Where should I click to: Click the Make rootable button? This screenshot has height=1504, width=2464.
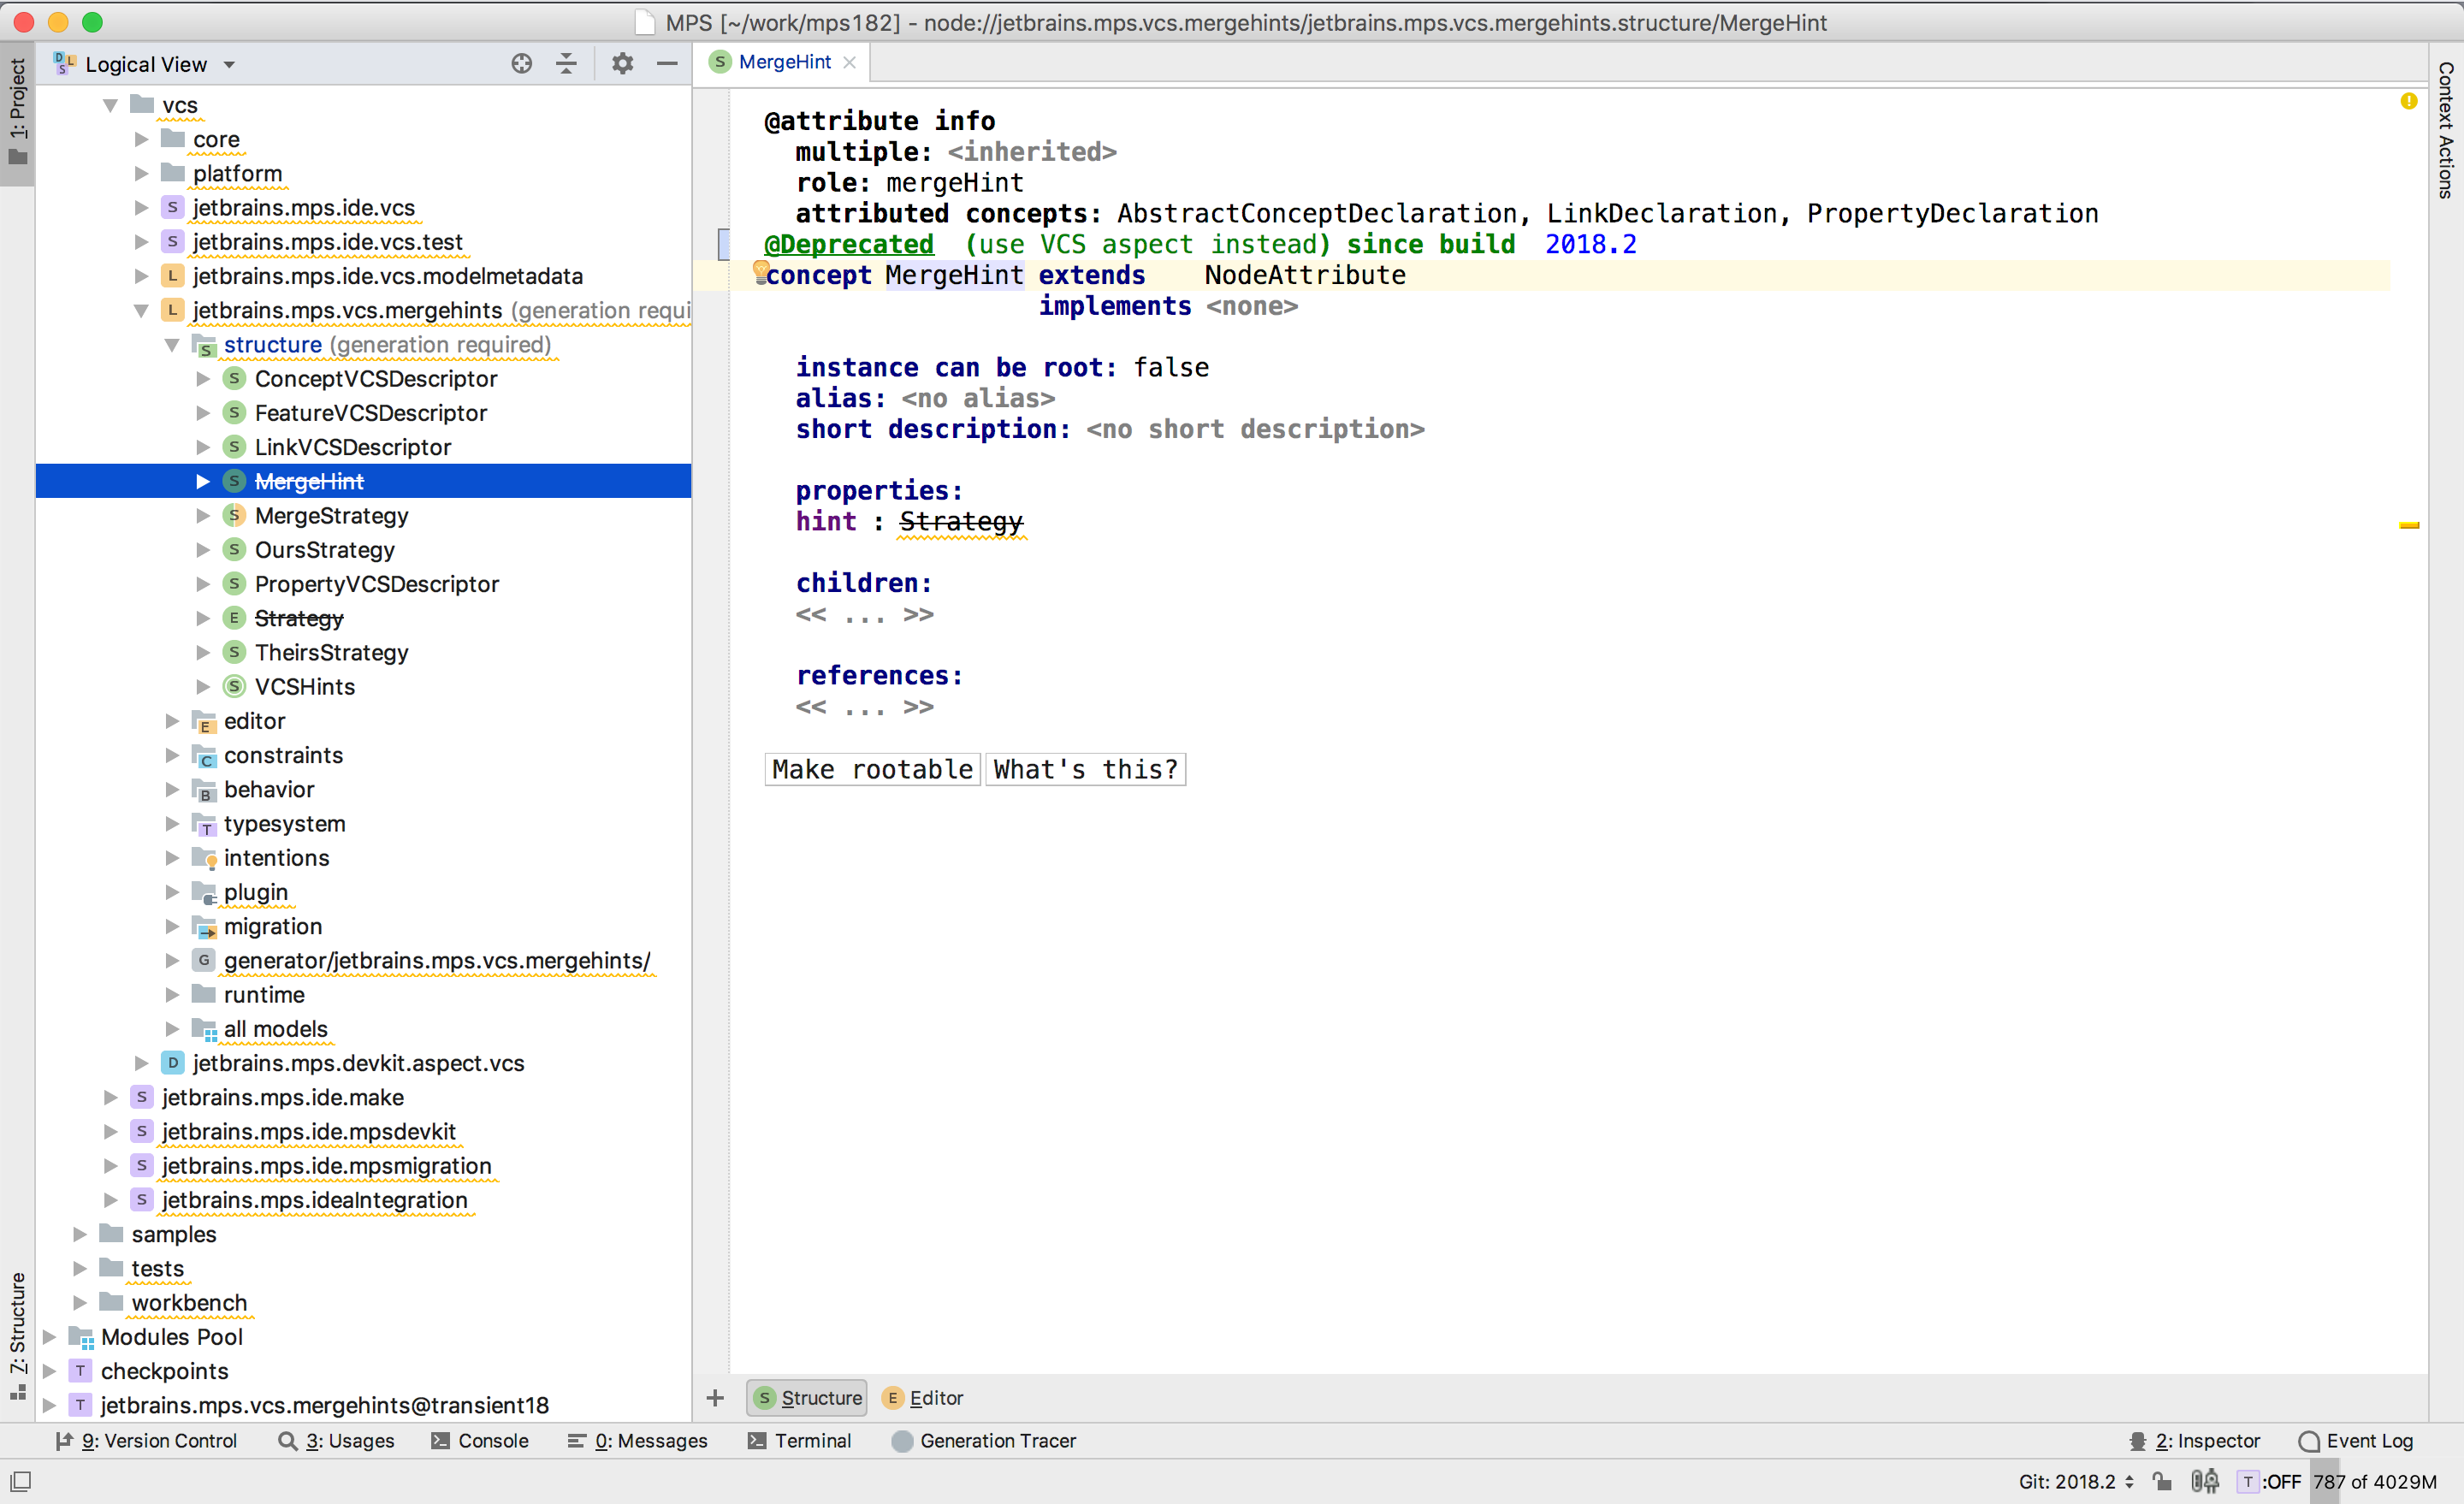pos(872,769)
